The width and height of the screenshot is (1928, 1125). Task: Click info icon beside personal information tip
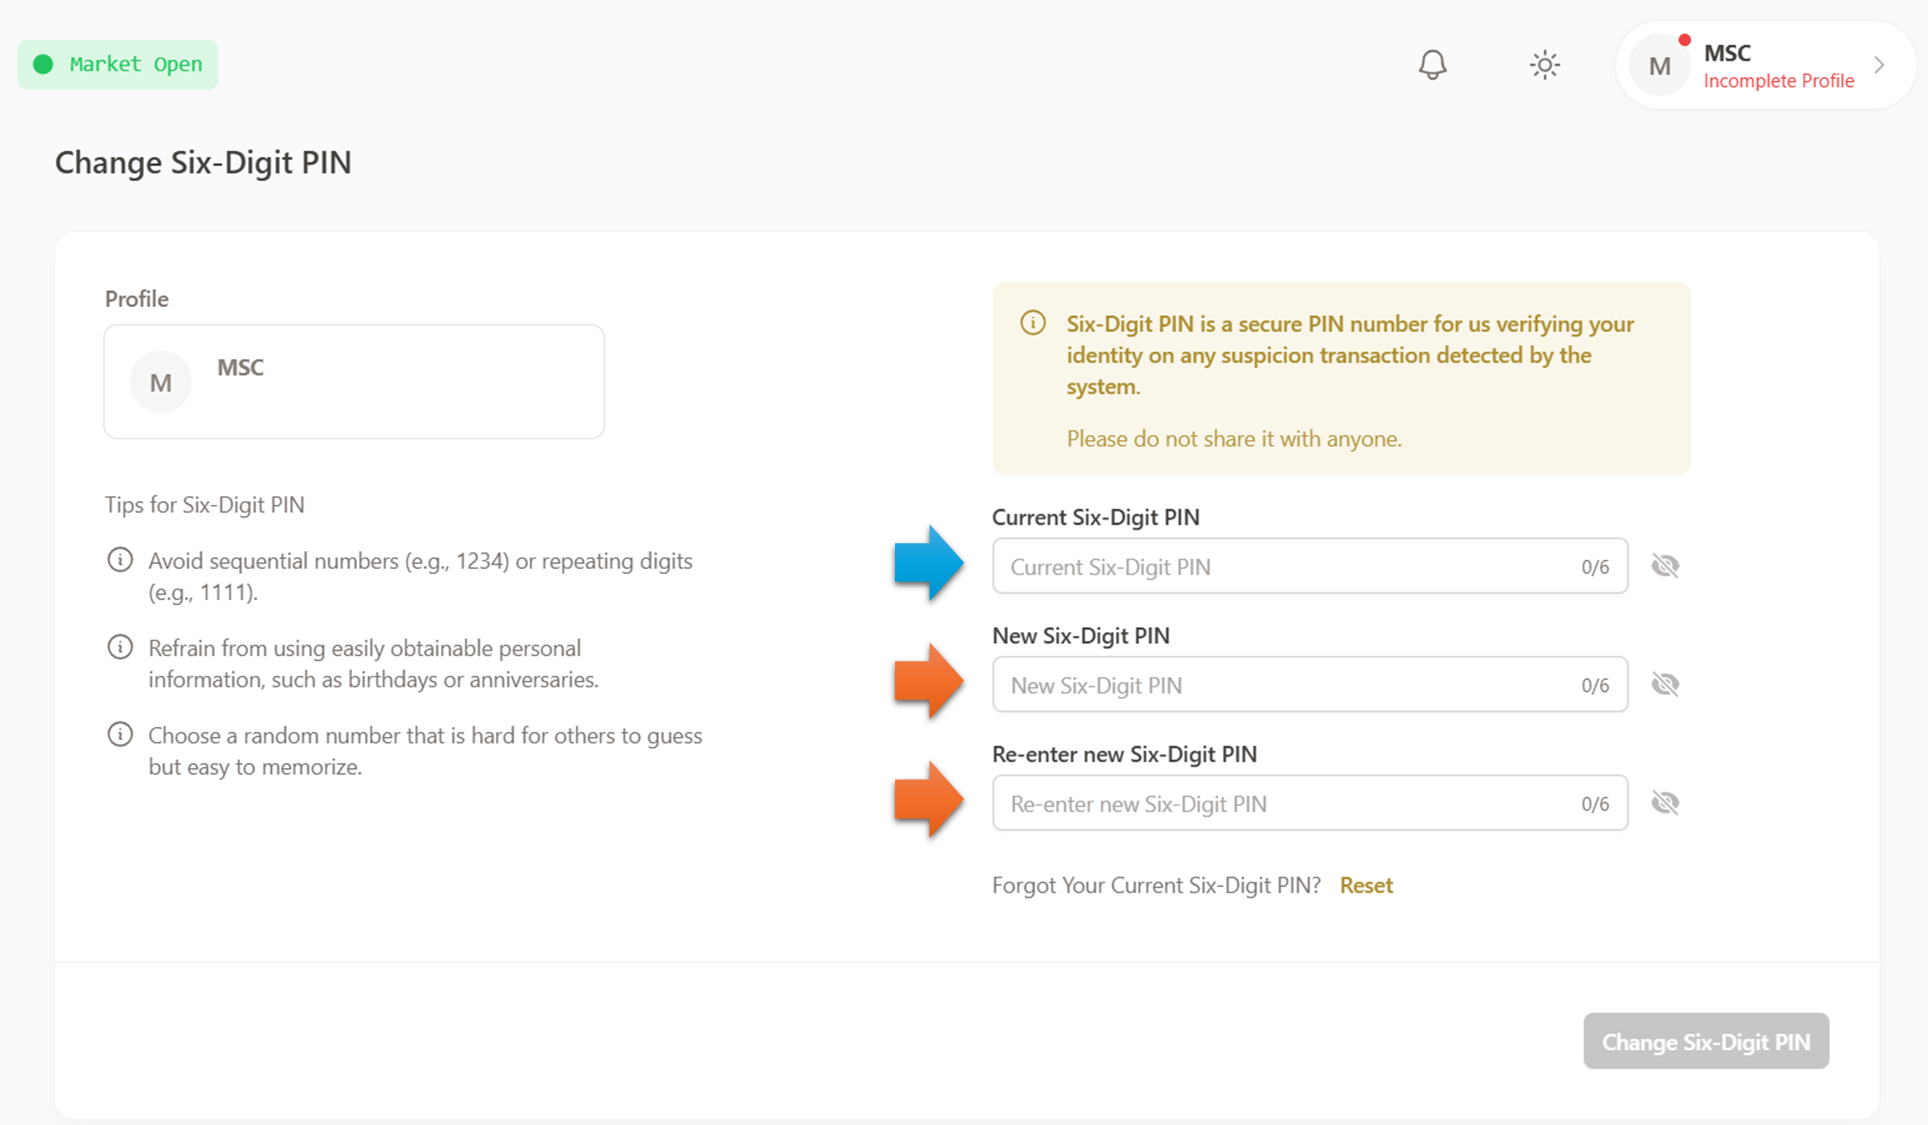point(120,647)
